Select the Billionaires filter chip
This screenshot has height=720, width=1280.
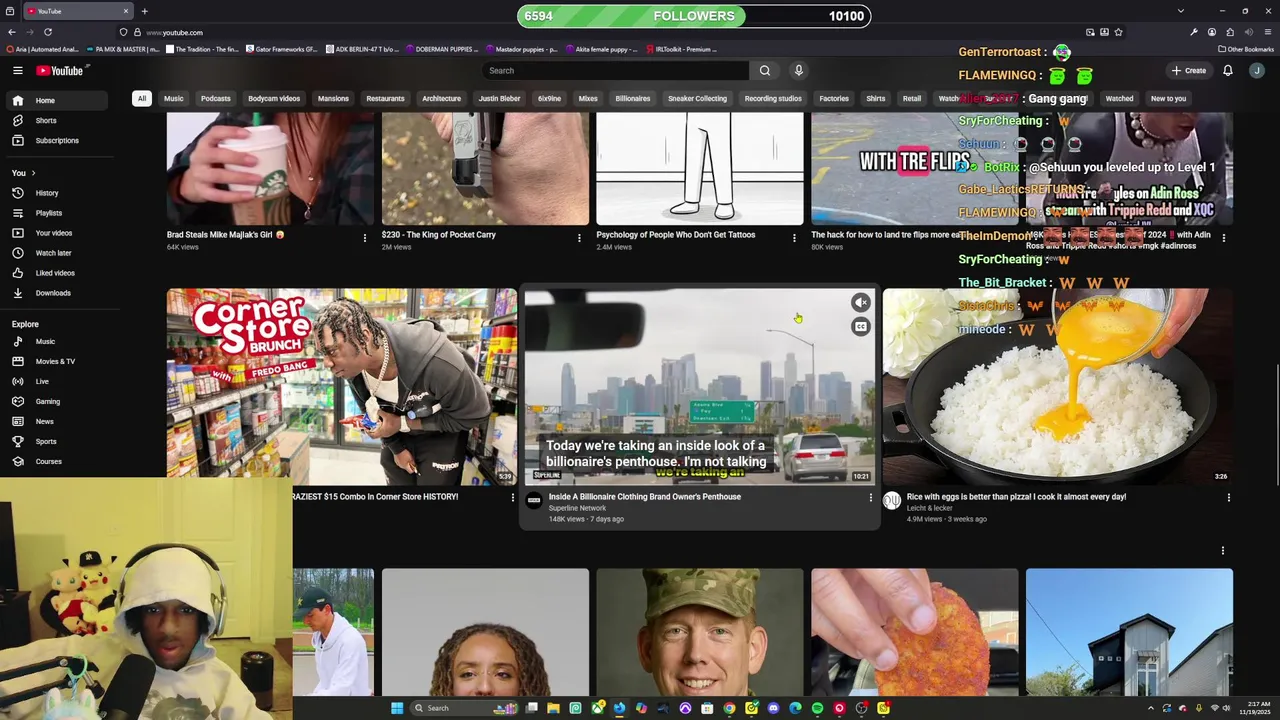coord(632,99)
